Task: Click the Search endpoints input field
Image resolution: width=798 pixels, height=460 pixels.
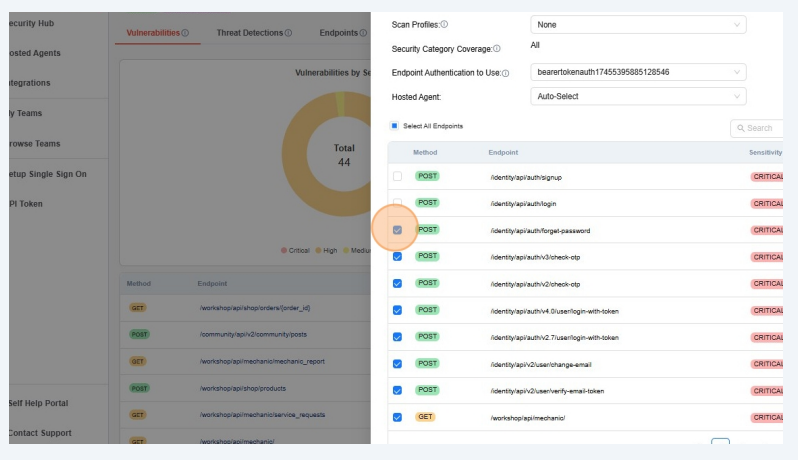Action: click(x=762, y=128)
